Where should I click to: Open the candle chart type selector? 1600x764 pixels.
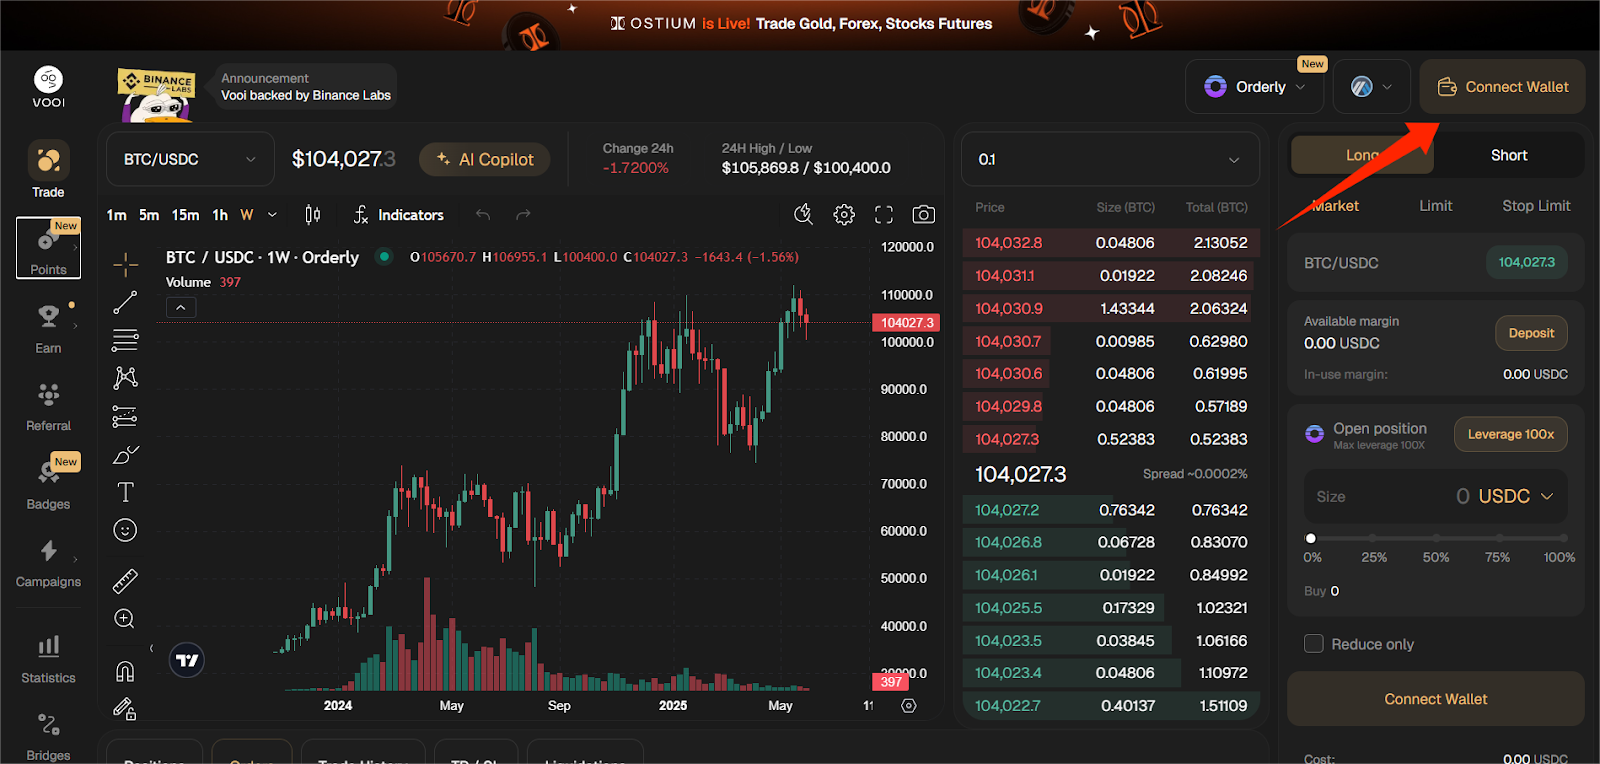[313, 214]
